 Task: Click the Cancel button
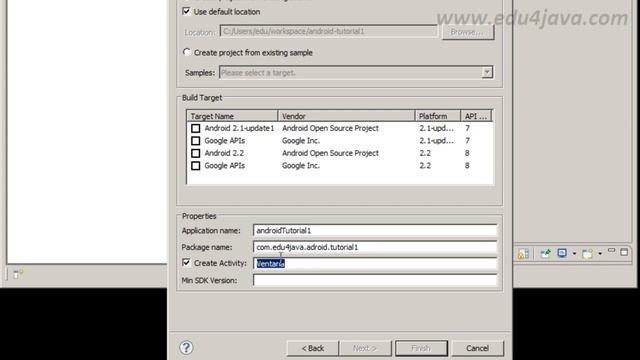pos(478,348)
